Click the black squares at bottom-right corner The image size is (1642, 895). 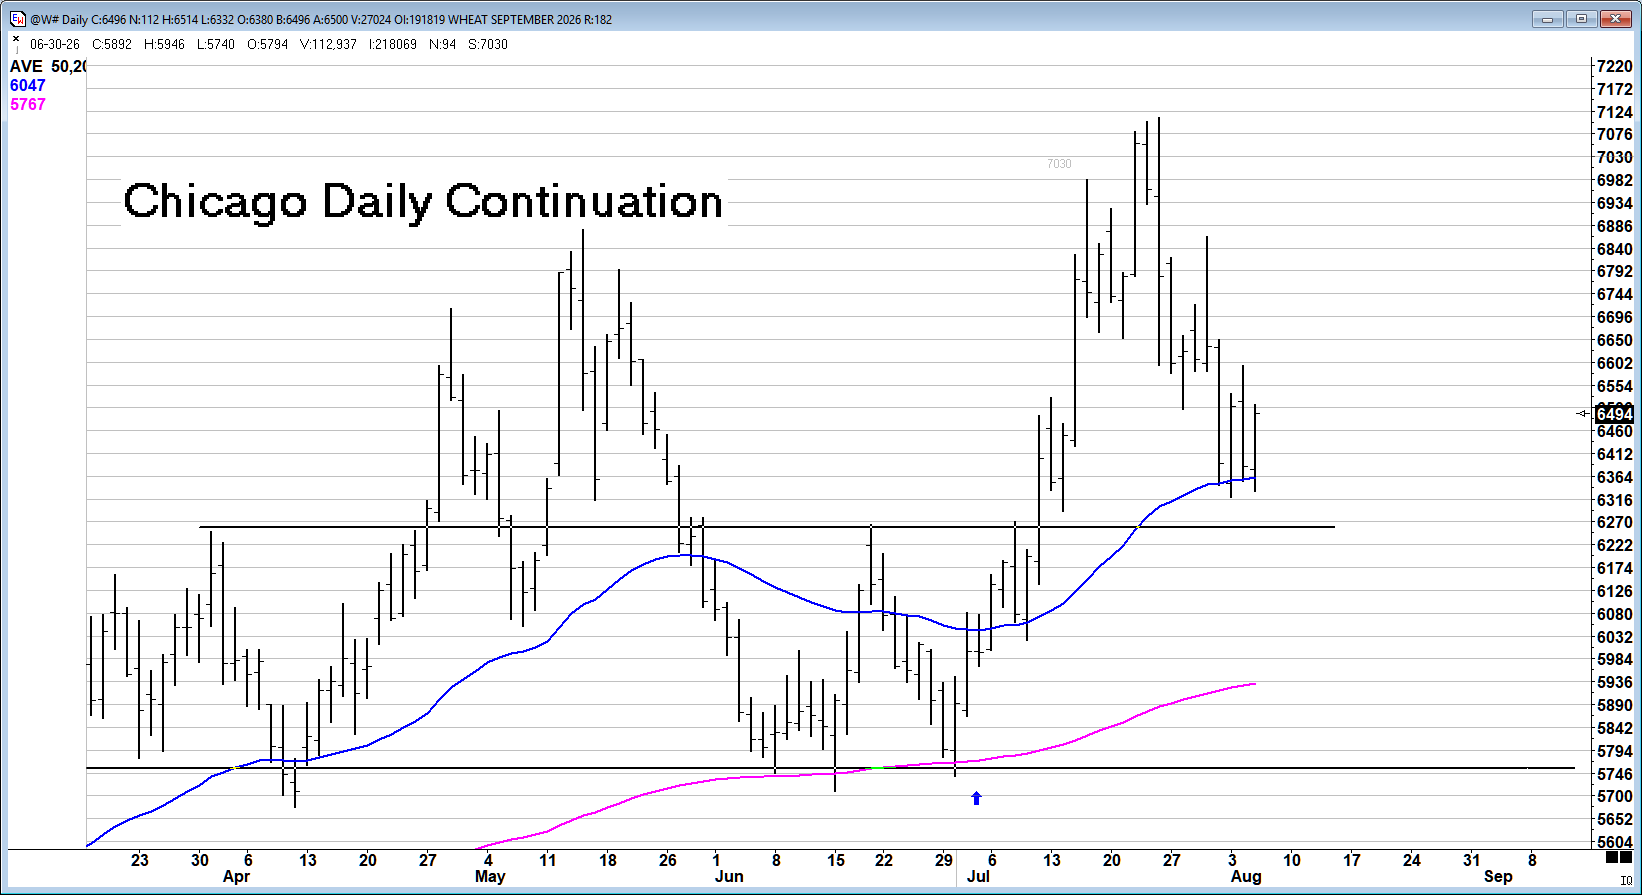click(1618, 857)
